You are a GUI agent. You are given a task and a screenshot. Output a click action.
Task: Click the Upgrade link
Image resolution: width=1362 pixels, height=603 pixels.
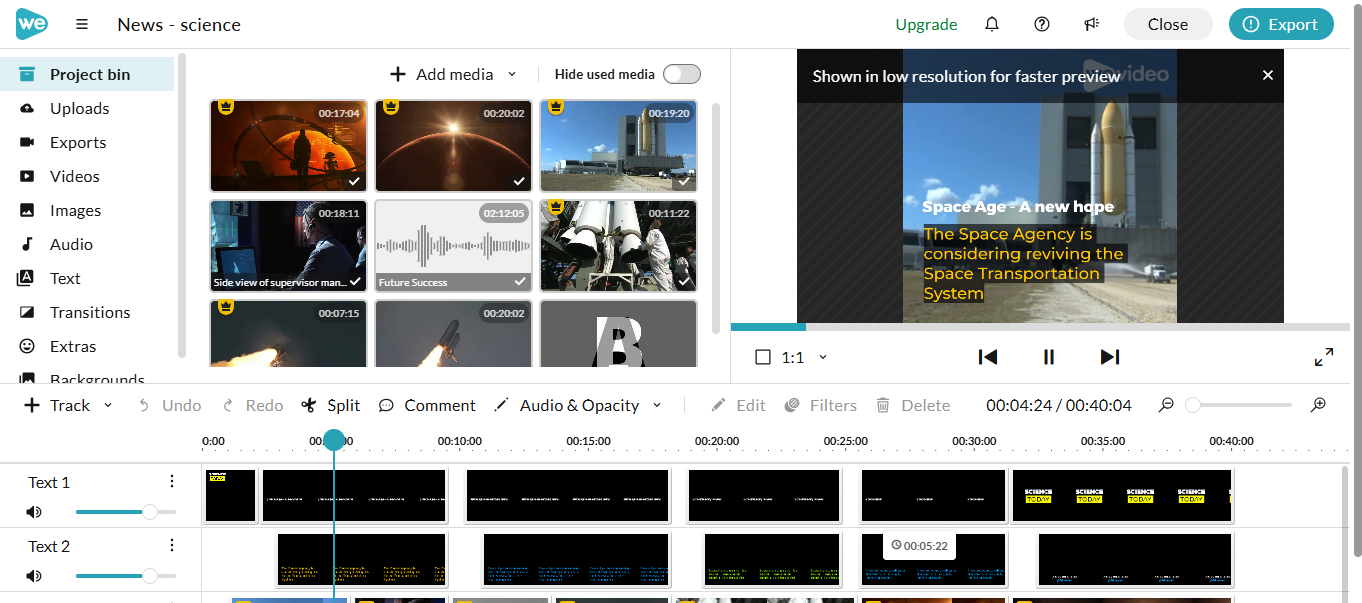(x=925, y=24)
